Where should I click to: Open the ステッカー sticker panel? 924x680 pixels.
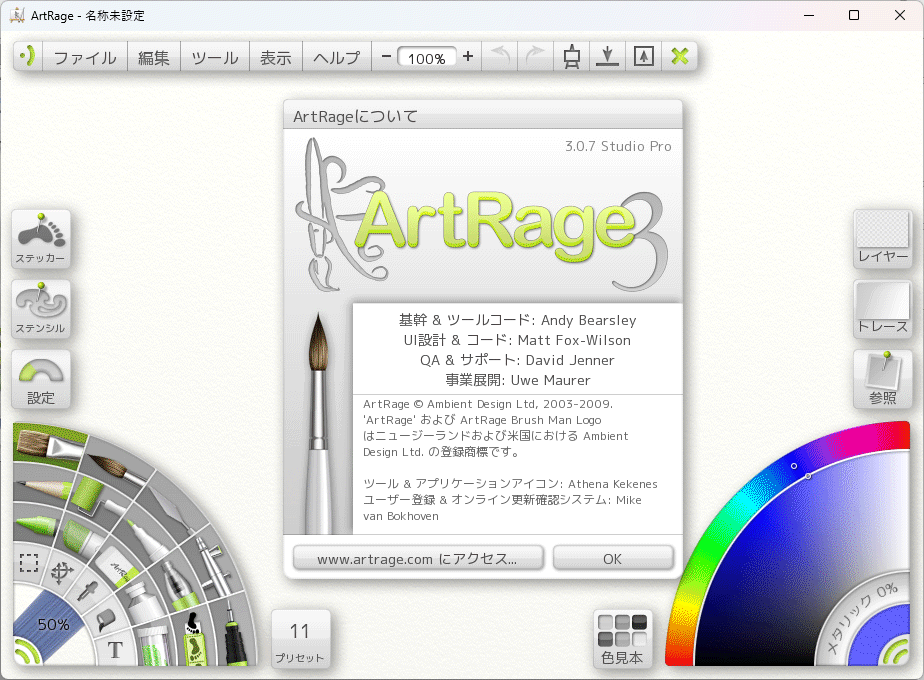click(x=41, y=240)
